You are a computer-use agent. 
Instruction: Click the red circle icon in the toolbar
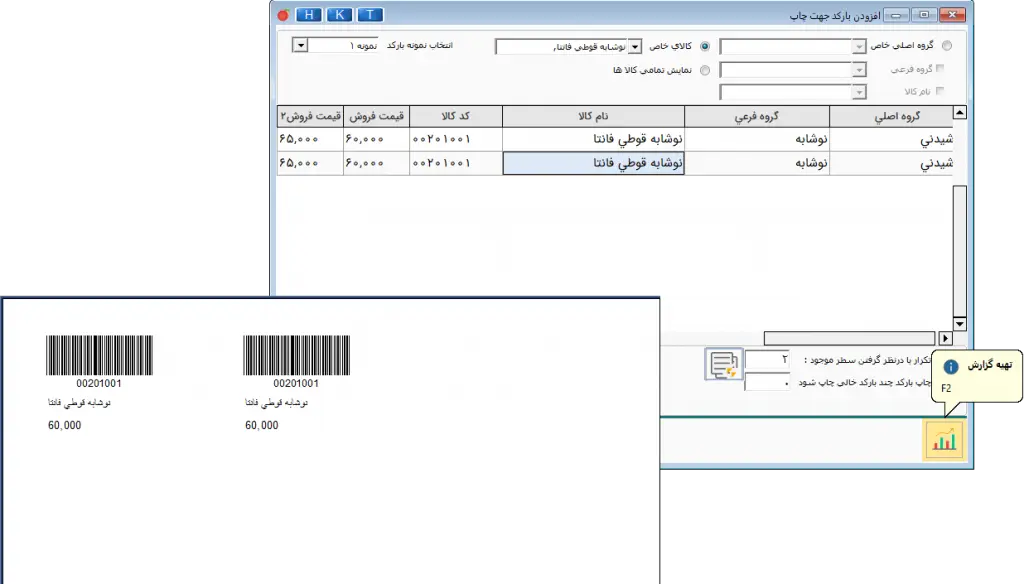click(x=282, y=14)
